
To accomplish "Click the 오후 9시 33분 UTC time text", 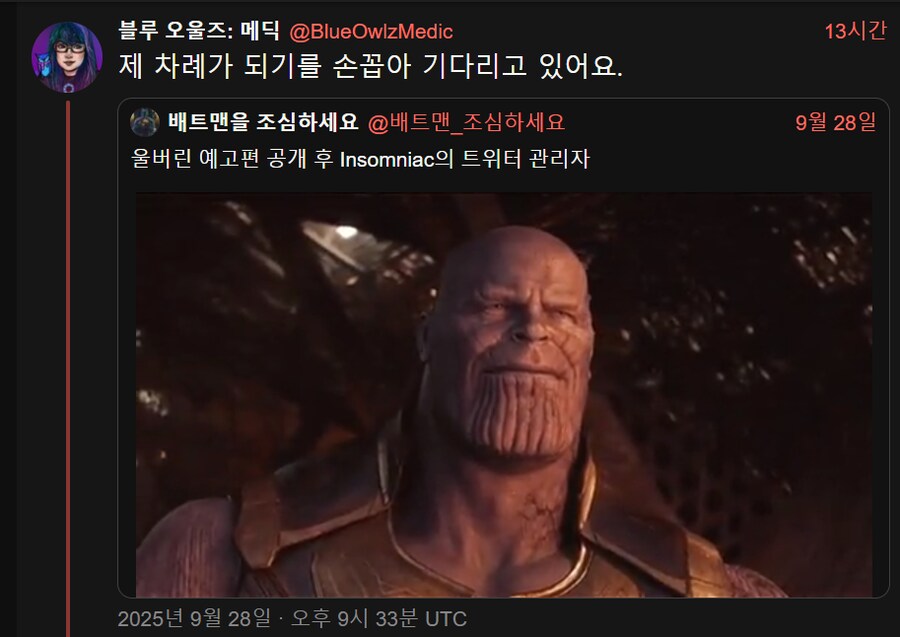I will (379, 619).
